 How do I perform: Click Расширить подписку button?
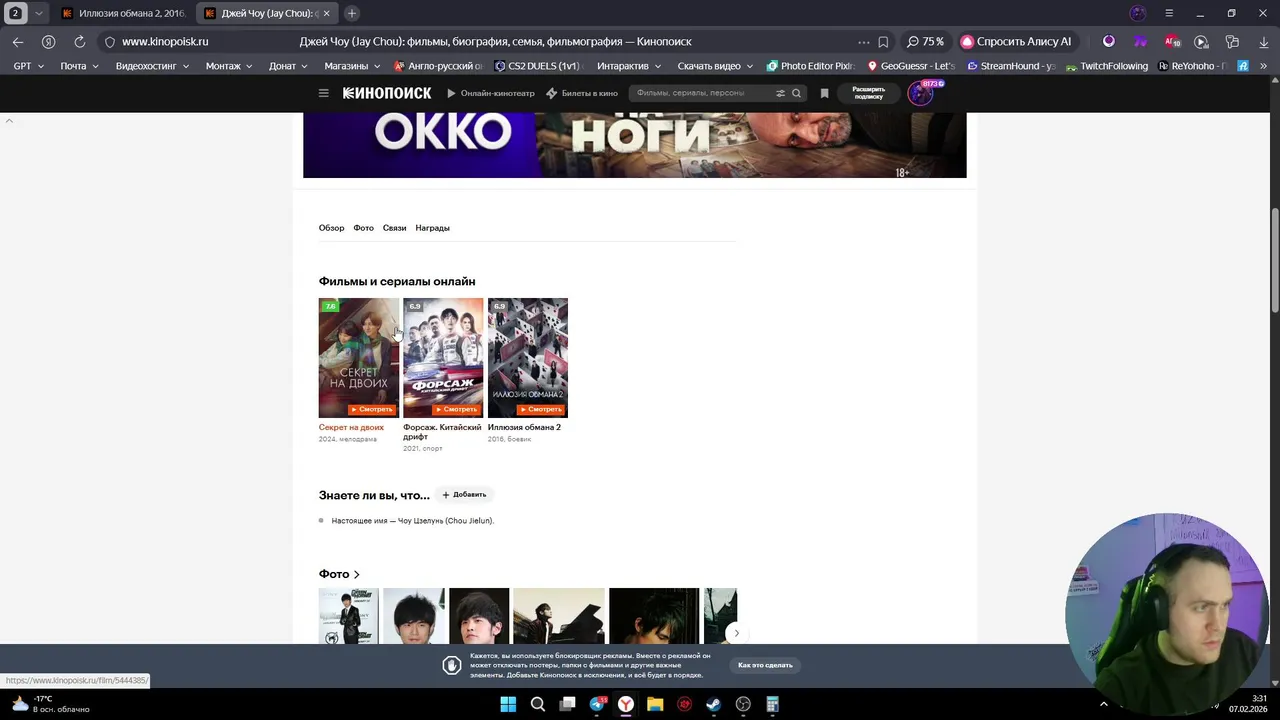tap(869, 93)
